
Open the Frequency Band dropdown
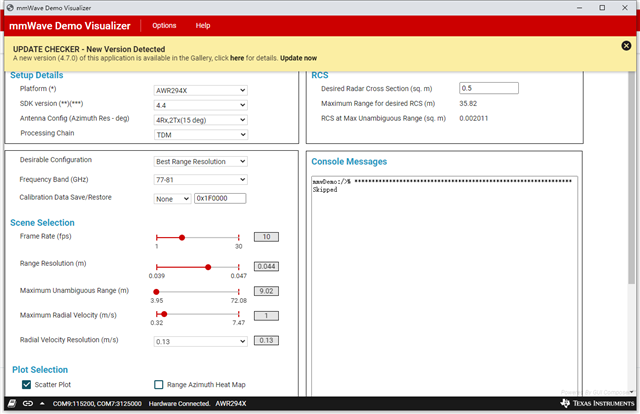200,179
